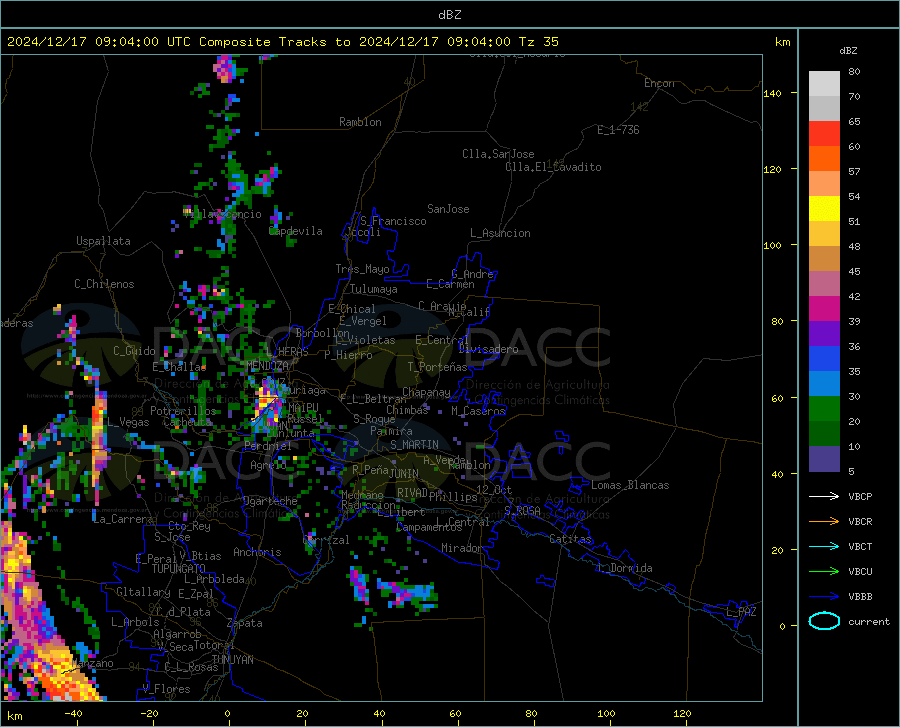Select the green 20-30 dBZ legend swatch
The width and height of the screenshot is (900, 727).
[x=824, y=409]
